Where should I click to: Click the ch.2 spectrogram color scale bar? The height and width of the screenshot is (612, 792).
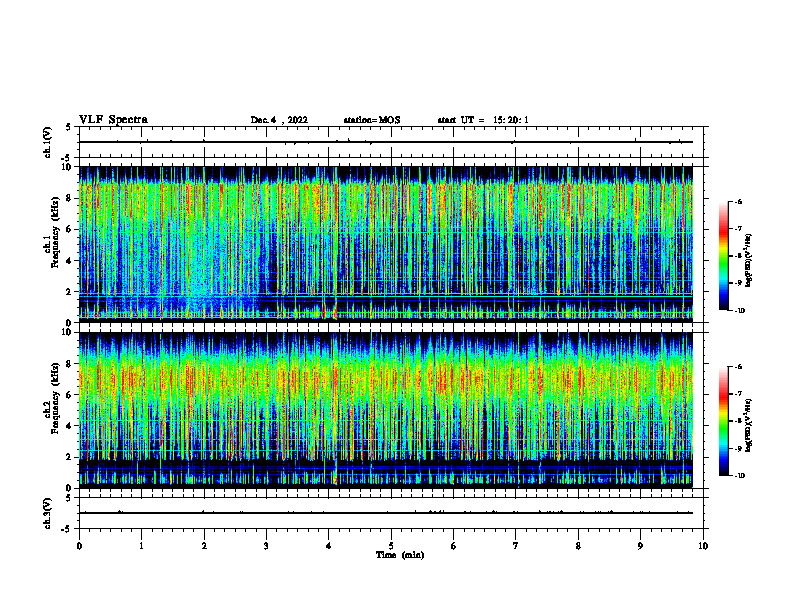point(724,421)
